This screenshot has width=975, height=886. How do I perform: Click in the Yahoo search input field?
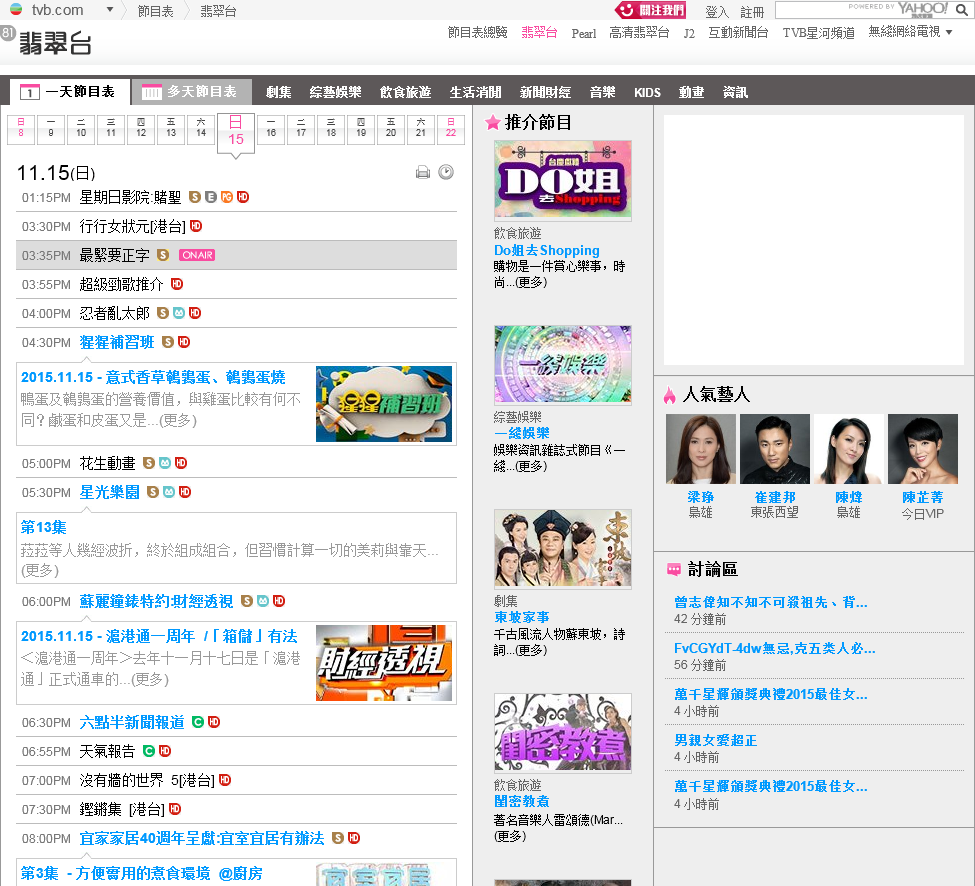click(x=864, y=11)
